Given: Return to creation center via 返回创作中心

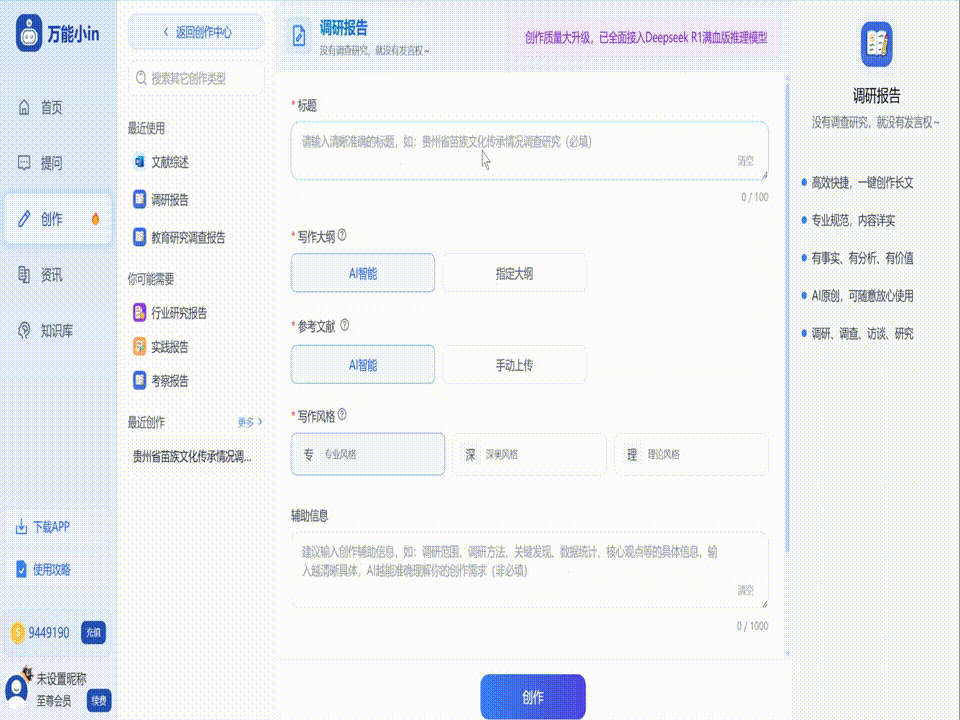Looking at the screenshot, I should (x=197, y=32).
